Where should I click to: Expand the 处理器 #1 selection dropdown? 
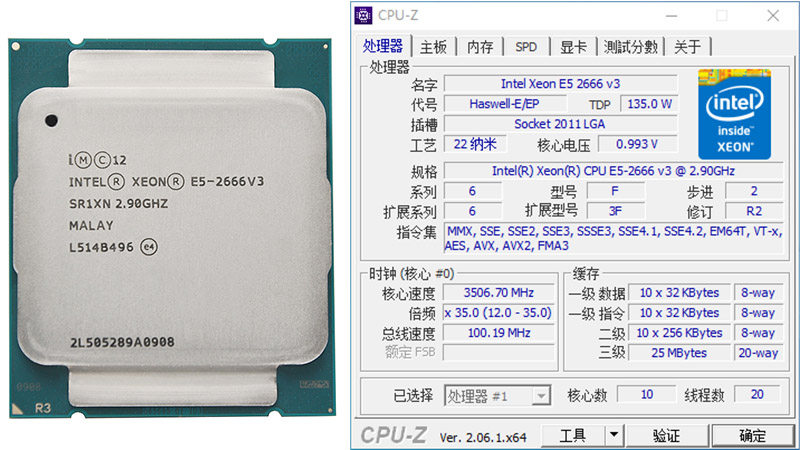pos(541,395)
